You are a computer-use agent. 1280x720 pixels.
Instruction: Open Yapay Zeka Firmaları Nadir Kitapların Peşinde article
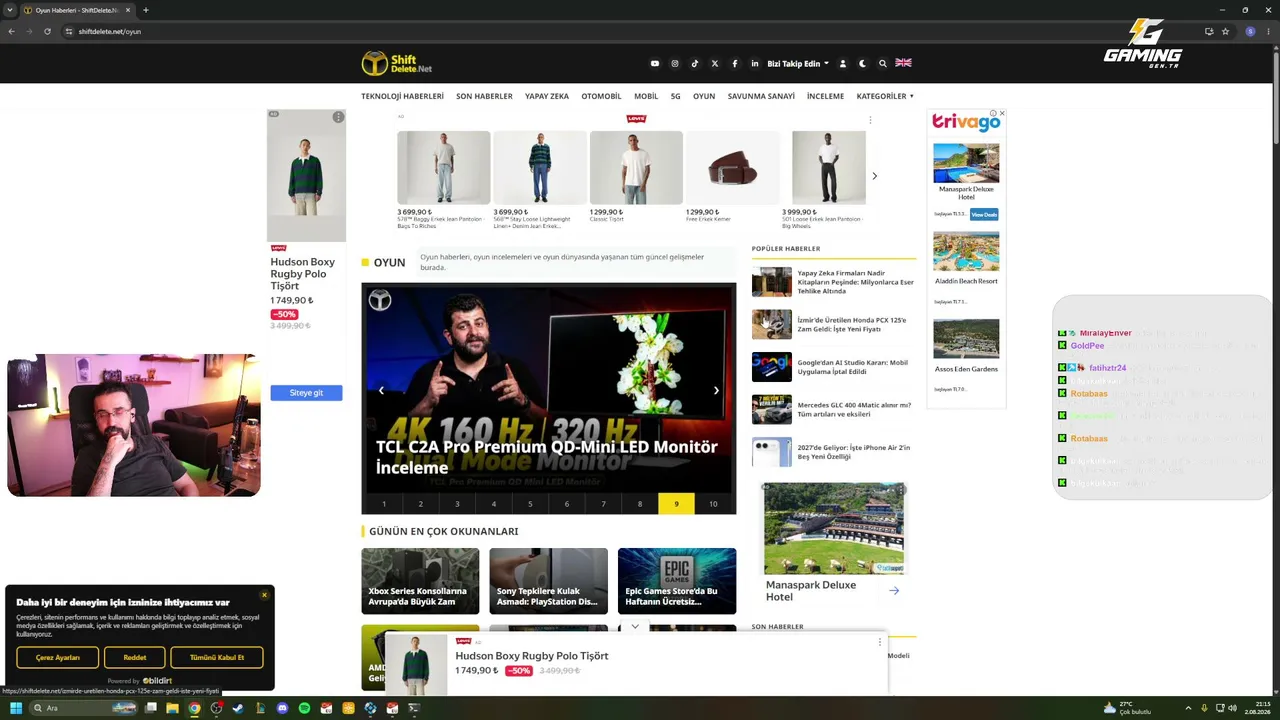(x=855, y=282)
